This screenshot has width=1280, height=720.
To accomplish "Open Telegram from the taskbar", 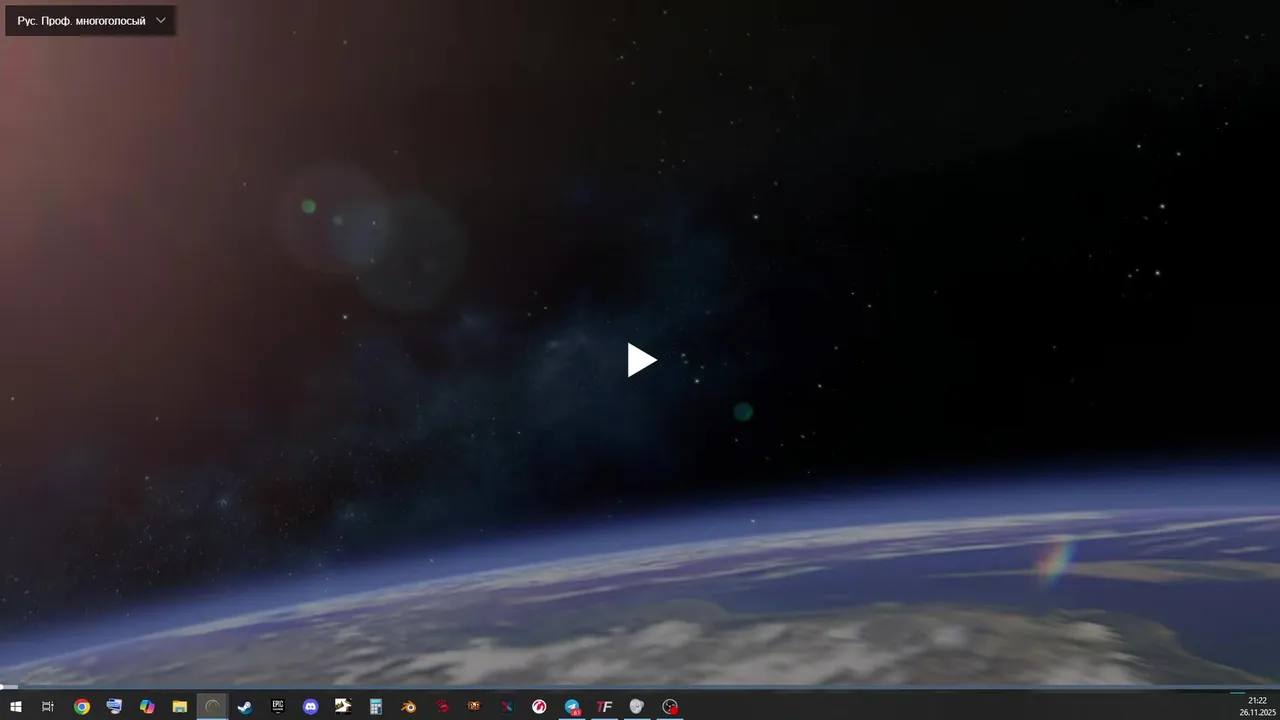I will pyautogui.click(x=572, y=706).
